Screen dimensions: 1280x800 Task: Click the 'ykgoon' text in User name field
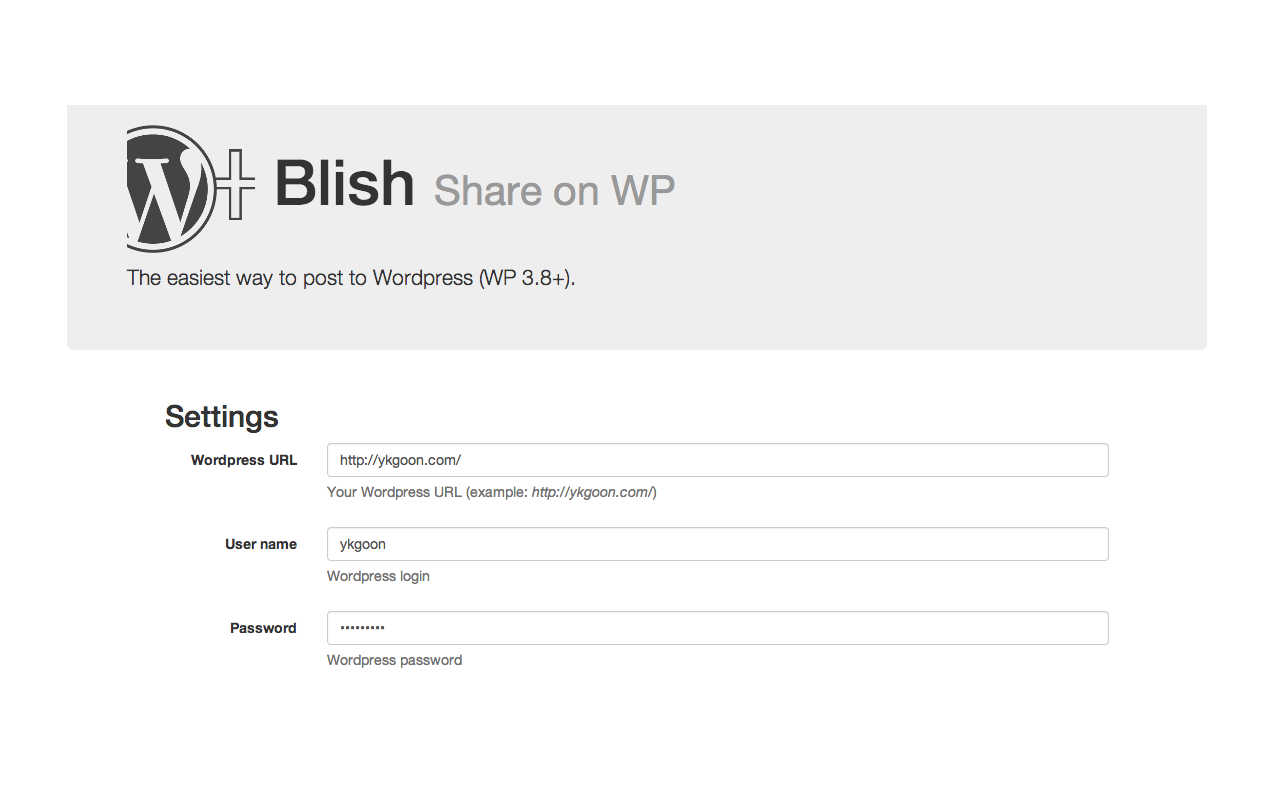click(362, 544)
